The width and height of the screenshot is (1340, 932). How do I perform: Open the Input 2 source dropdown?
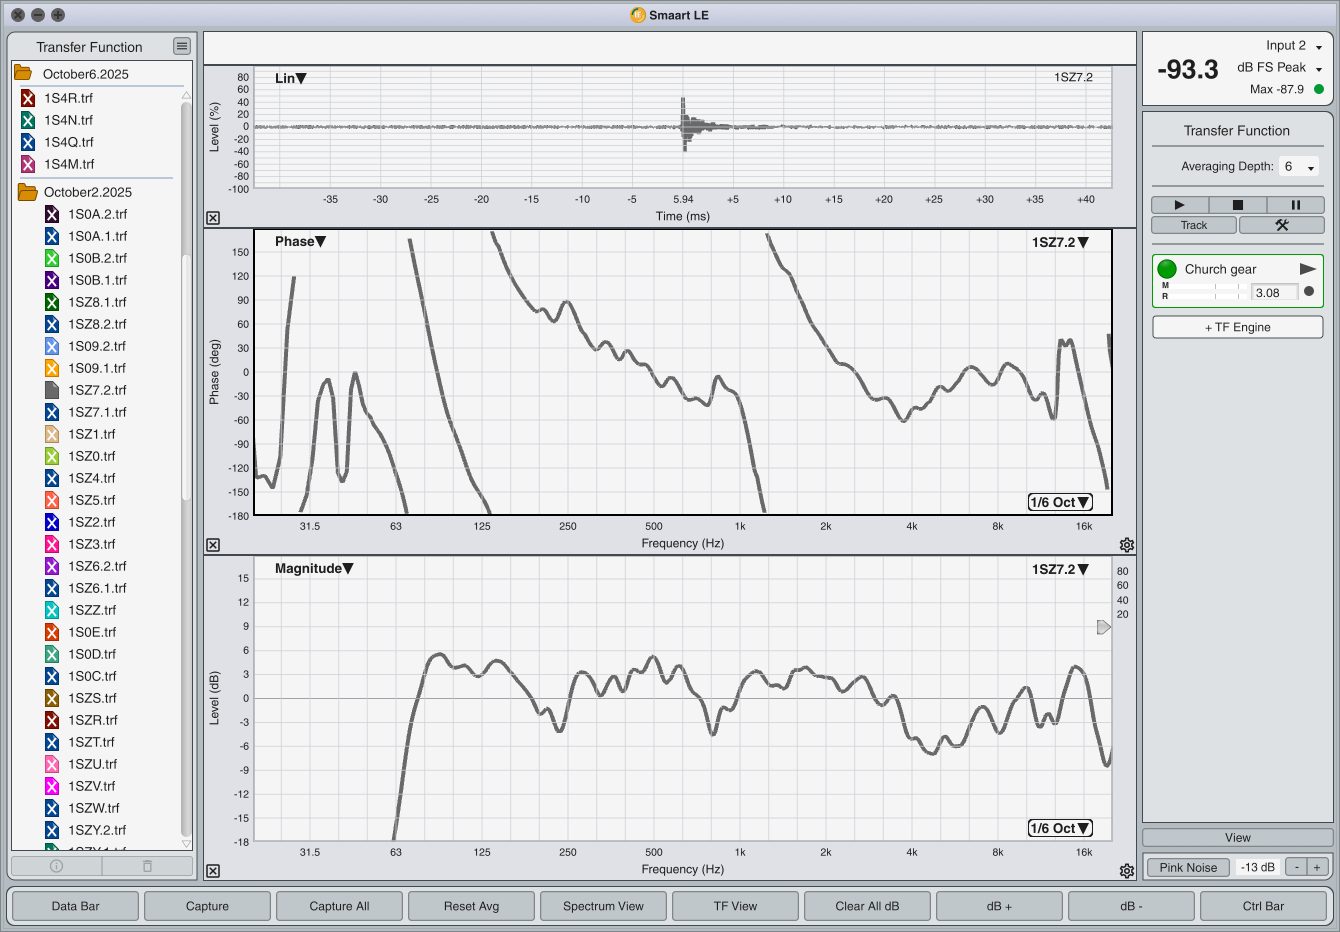pyautogui.click(x=1294, y=46)
